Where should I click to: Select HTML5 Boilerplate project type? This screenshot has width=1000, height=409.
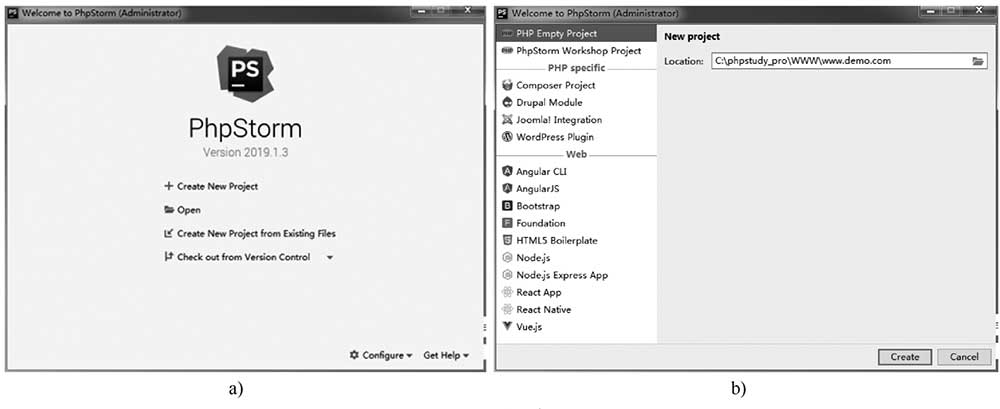pos(576,241)
